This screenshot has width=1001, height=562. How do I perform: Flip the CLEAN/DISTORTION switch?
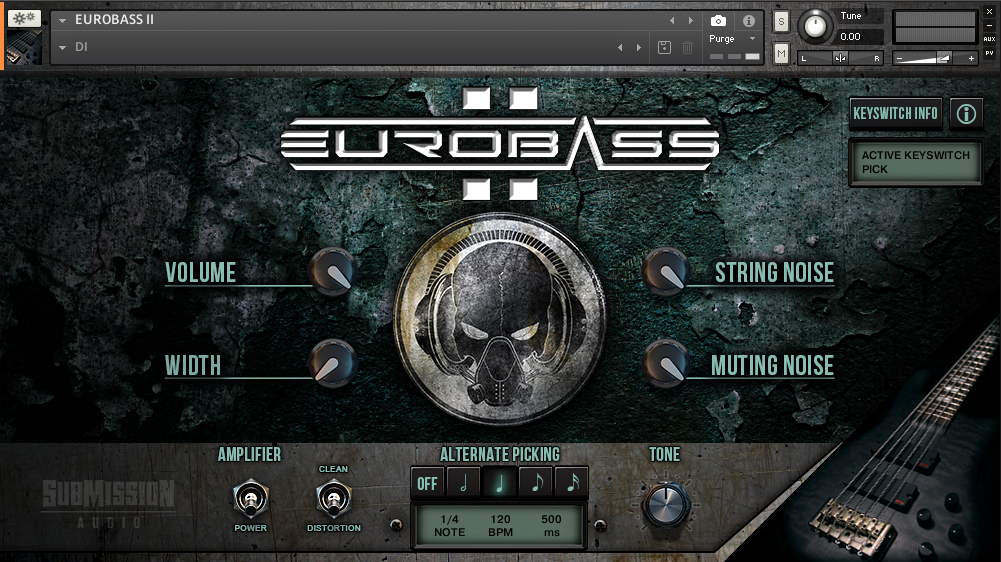333,499
